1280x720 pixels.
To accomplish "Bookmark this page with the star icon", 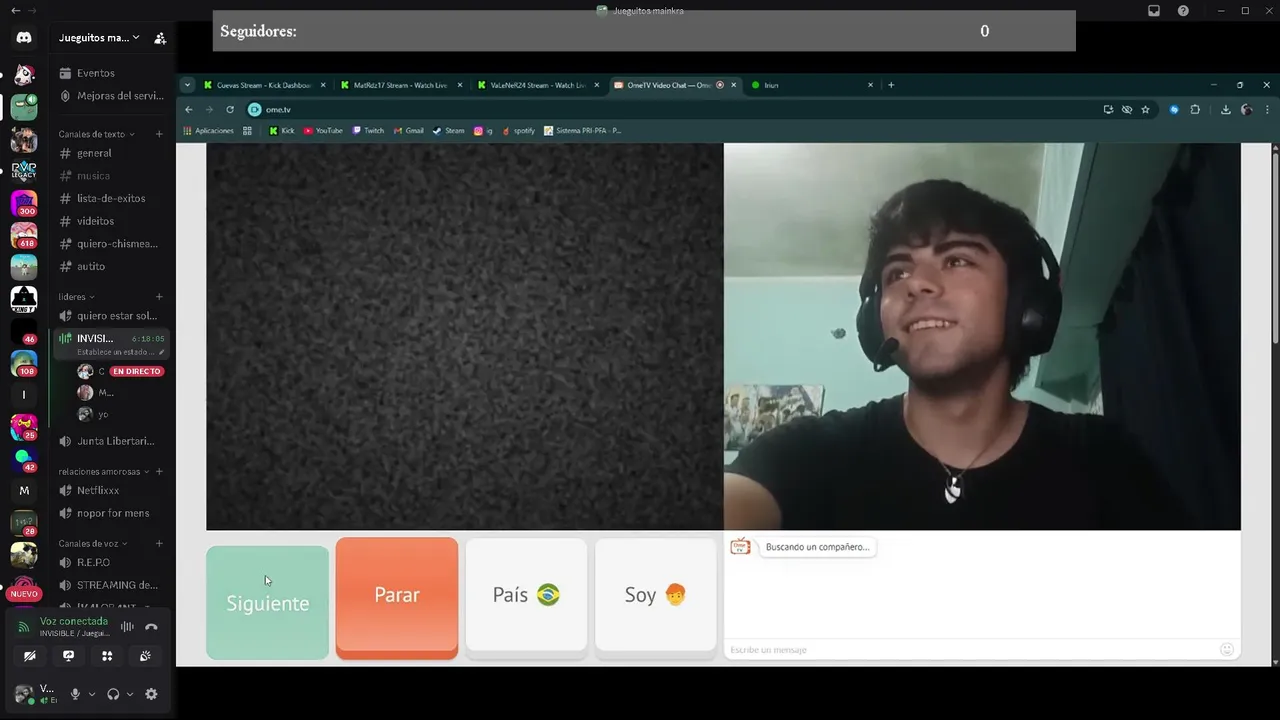I will tap(1146, 109).
